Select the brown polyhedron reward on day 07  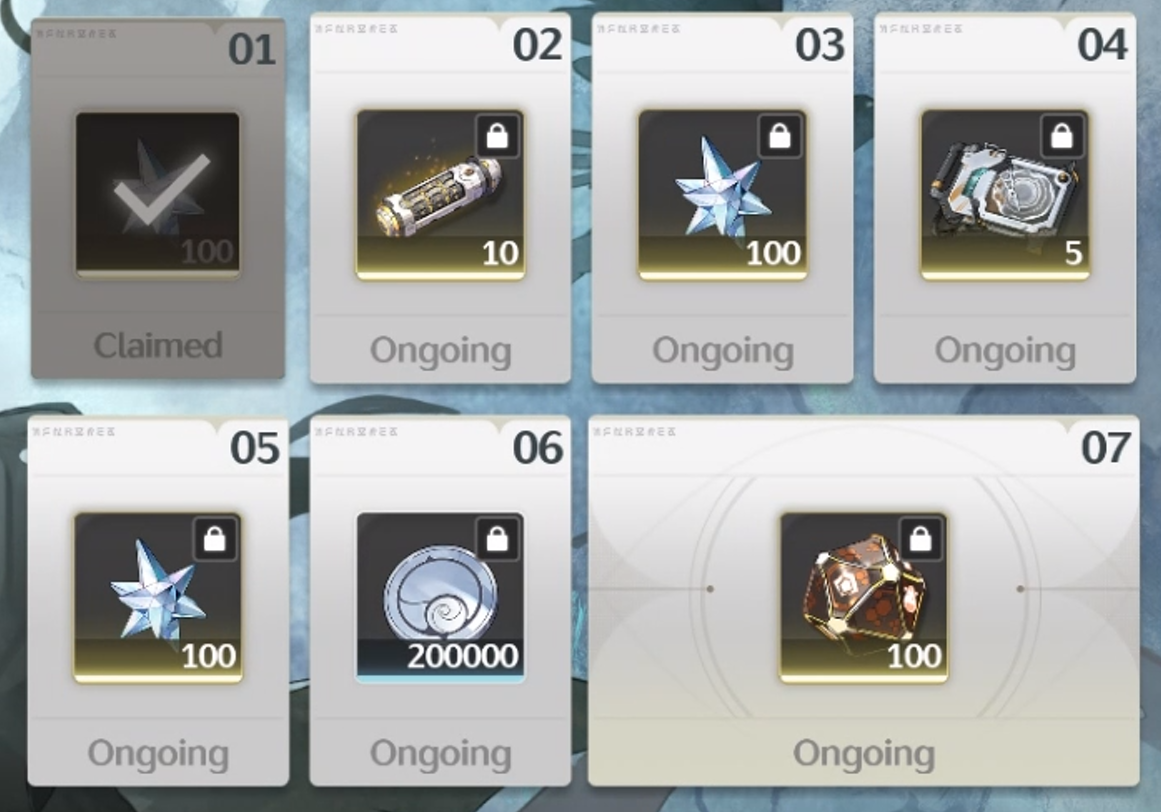(864, 597)
